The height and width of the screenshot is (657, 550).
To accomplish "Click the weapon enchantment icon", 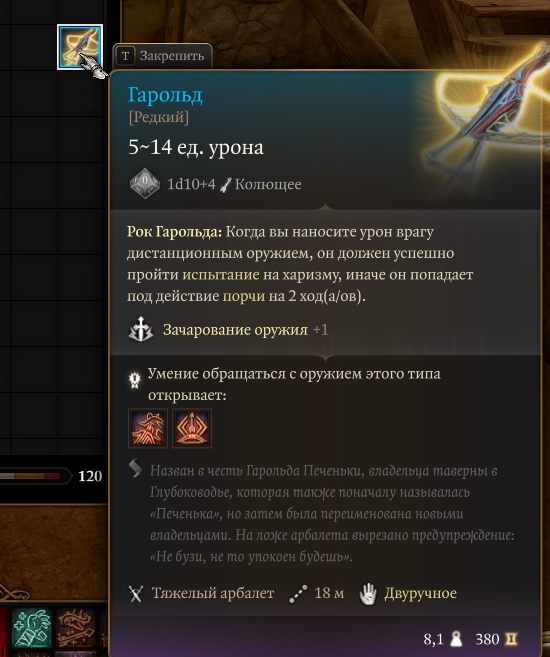I will pos(141,329).
